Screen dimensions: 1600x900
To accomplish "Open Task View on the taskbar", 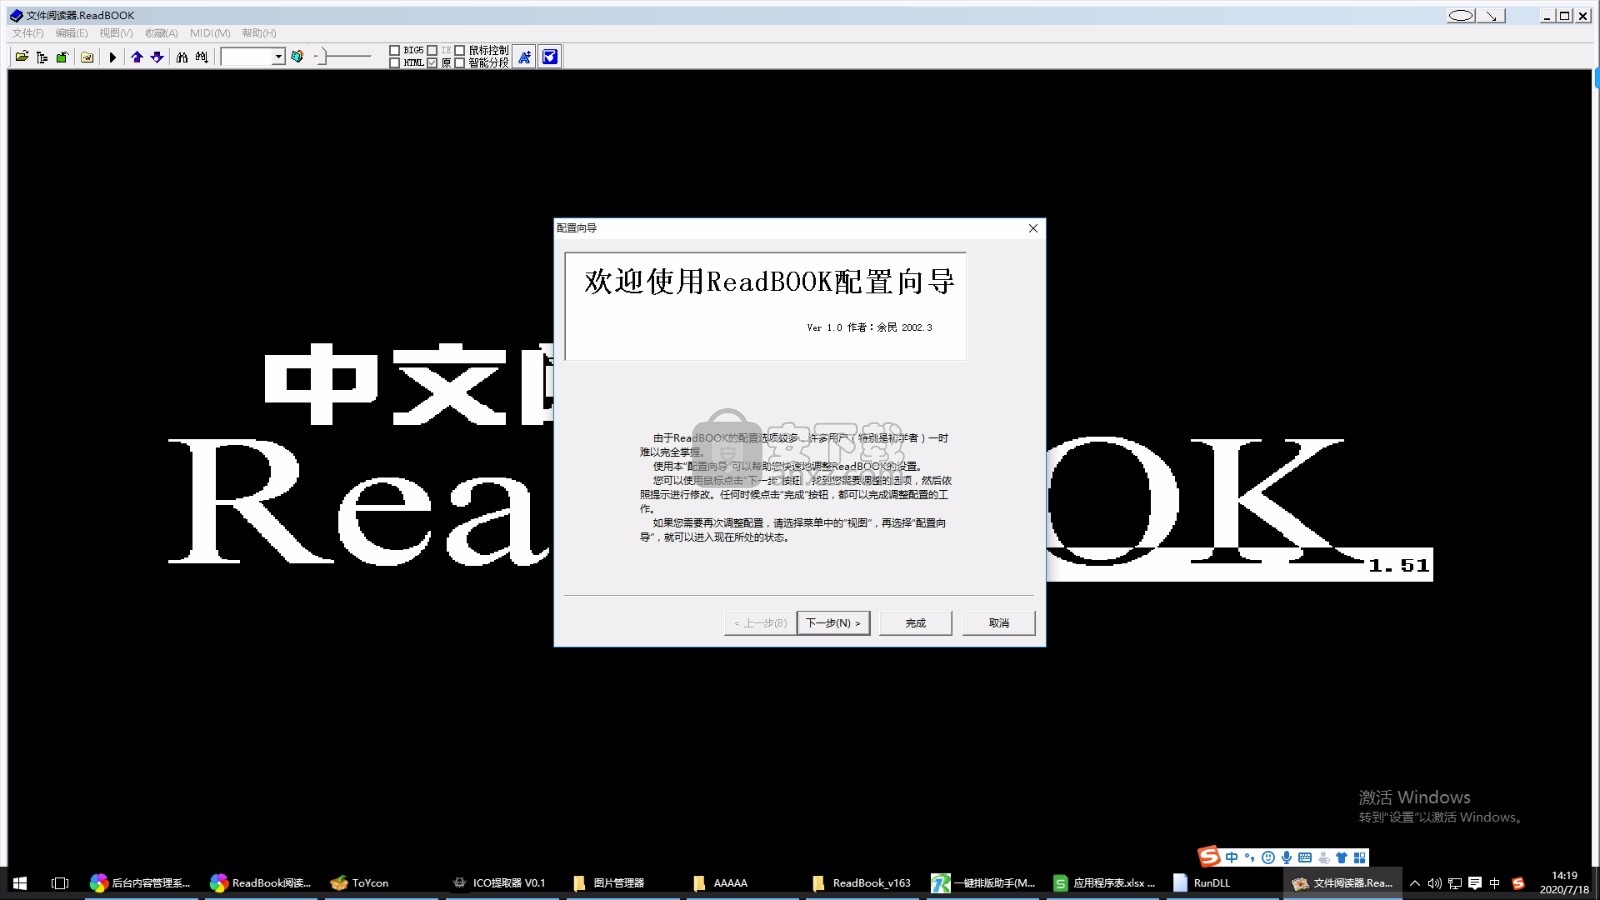I will [x=60, y=883].
